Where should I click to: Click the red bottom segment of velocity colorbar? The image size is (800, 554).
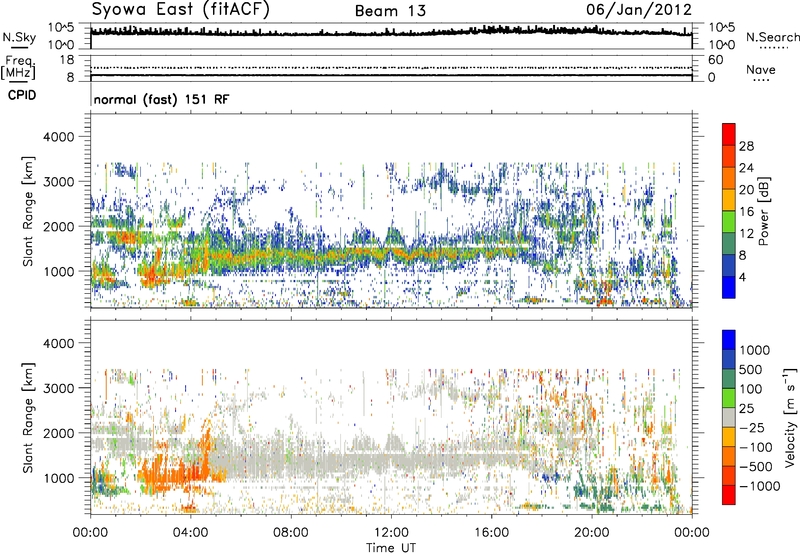pos(729,495)
